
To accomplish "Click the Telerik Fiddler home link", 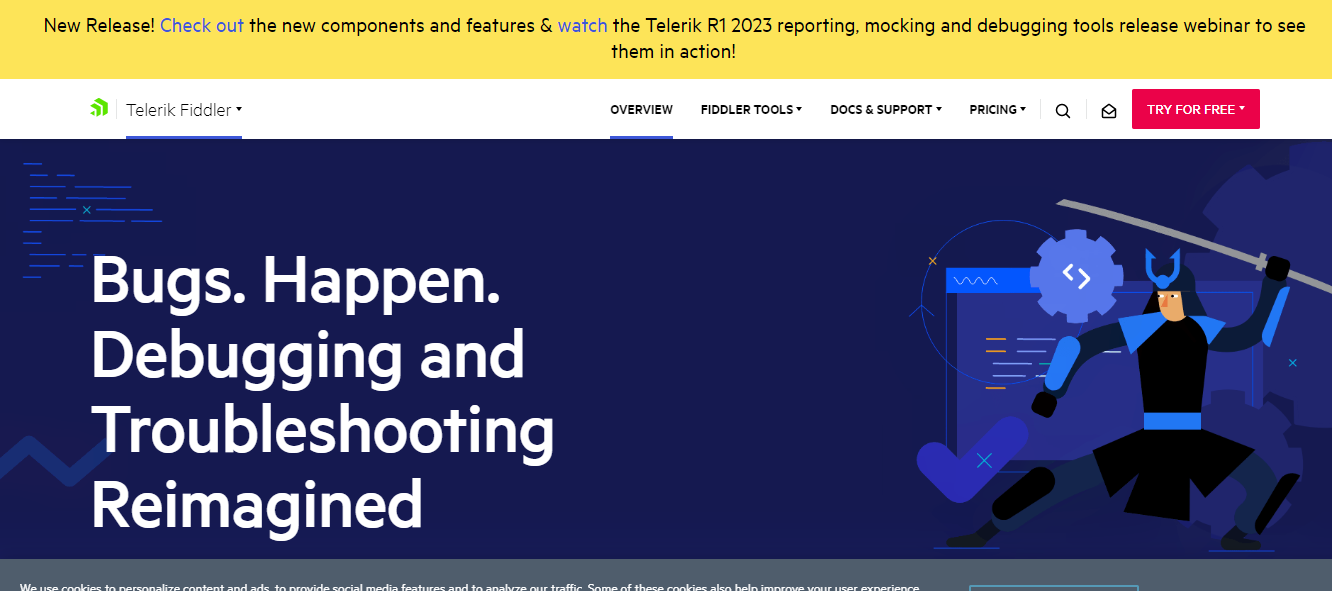I will tap(182, 110).
